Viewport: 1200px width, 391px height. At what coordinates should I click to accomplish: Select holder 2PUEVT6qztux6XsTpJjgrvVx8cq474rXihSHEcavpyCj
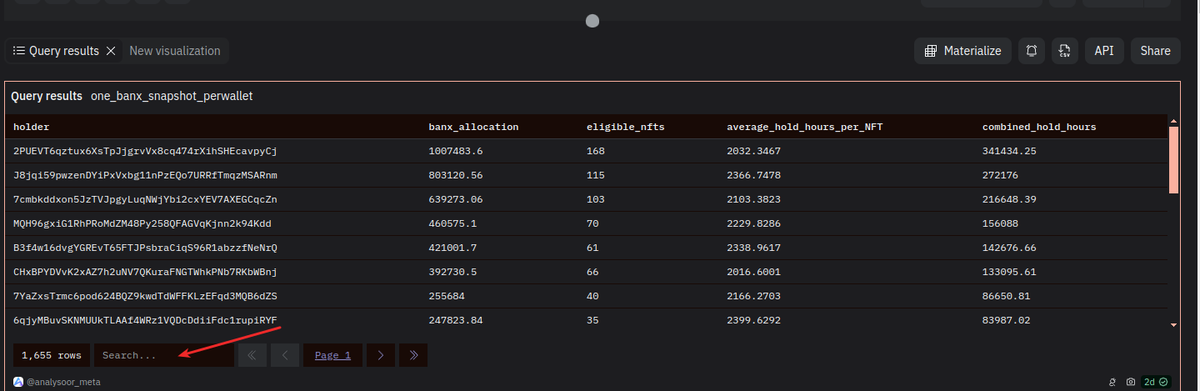click(145, 150)
